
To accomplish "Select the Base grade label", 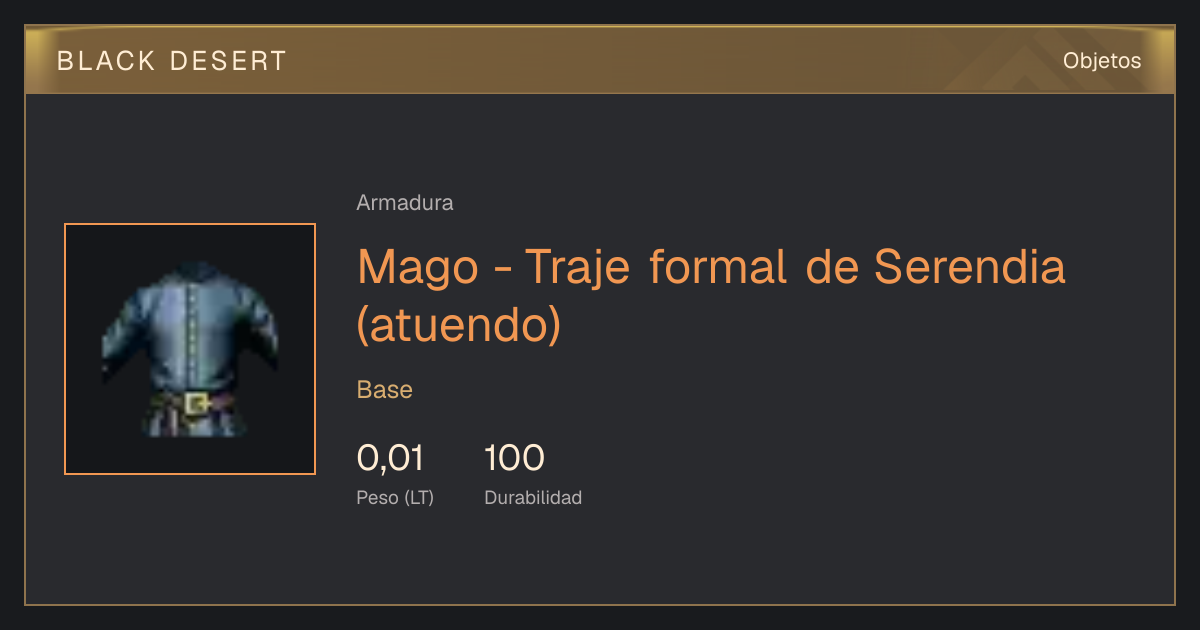I will [x=385, y=390].
